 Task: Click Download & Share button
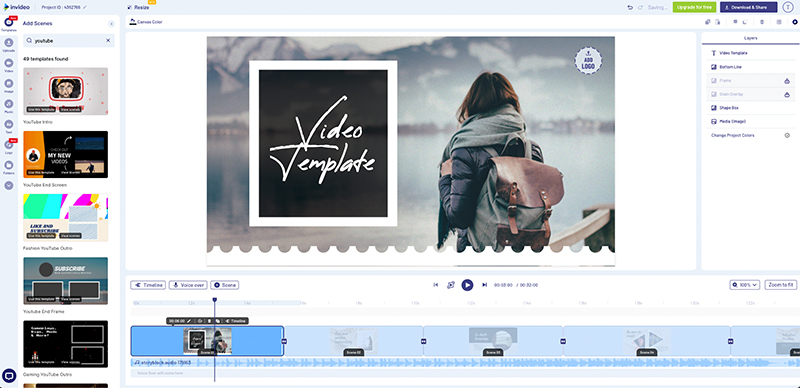(748, 7)
